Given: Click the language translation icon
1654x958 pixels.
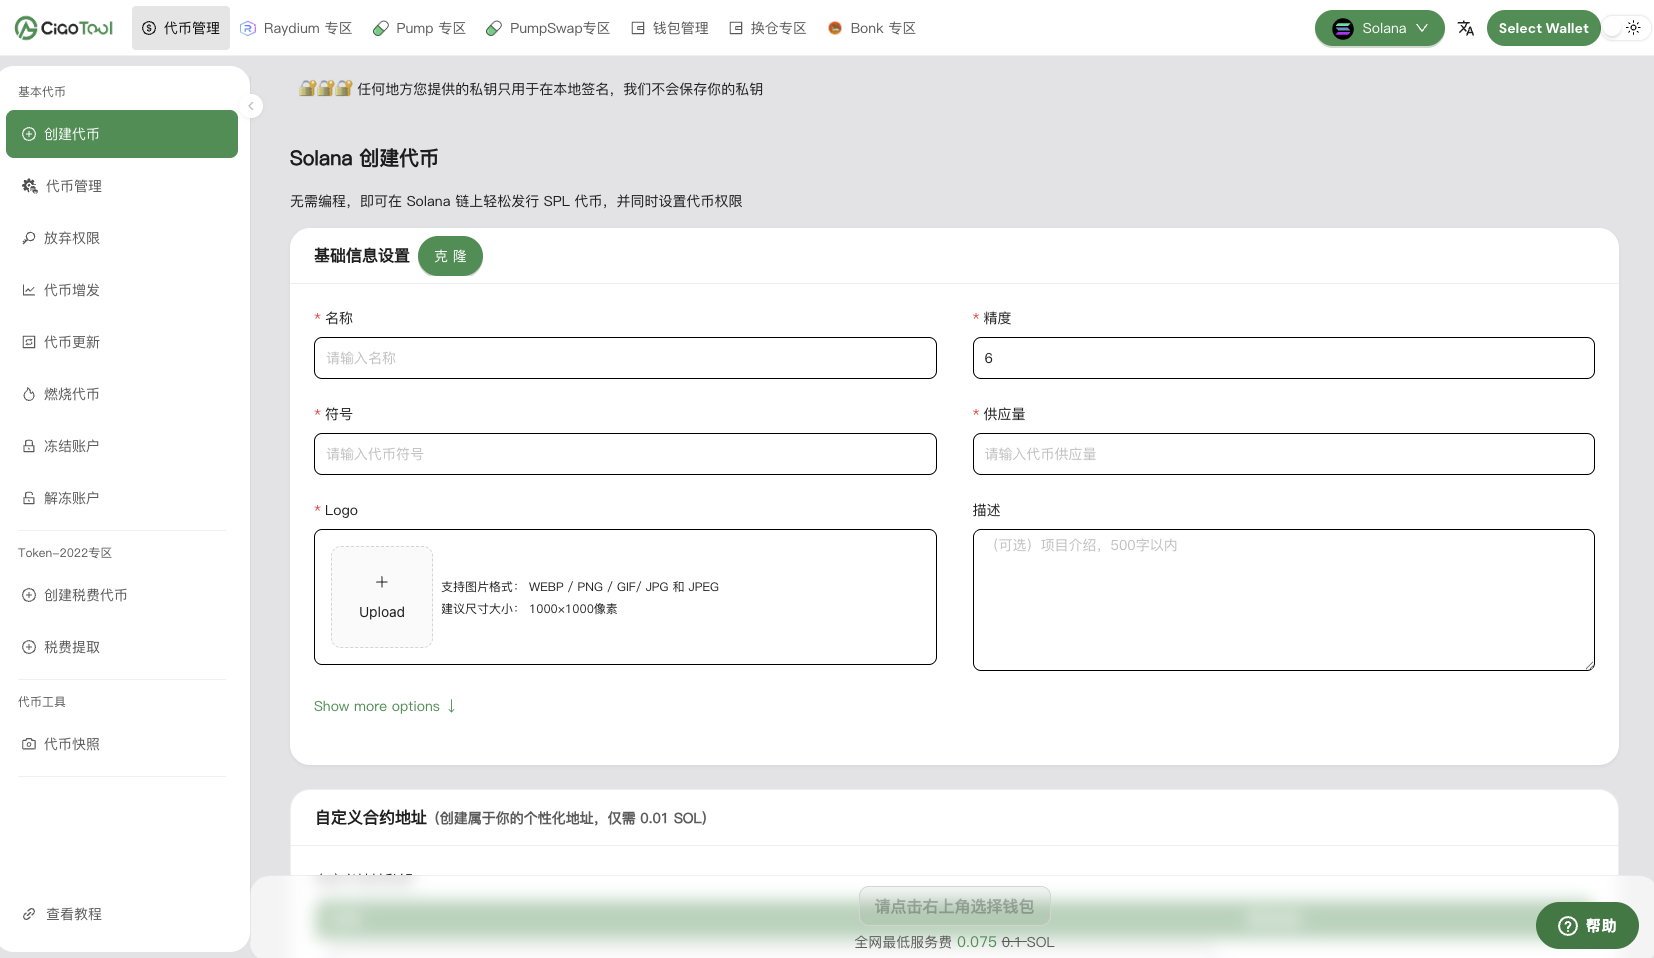Looking at the screenshot, I should click(1465, 28).
